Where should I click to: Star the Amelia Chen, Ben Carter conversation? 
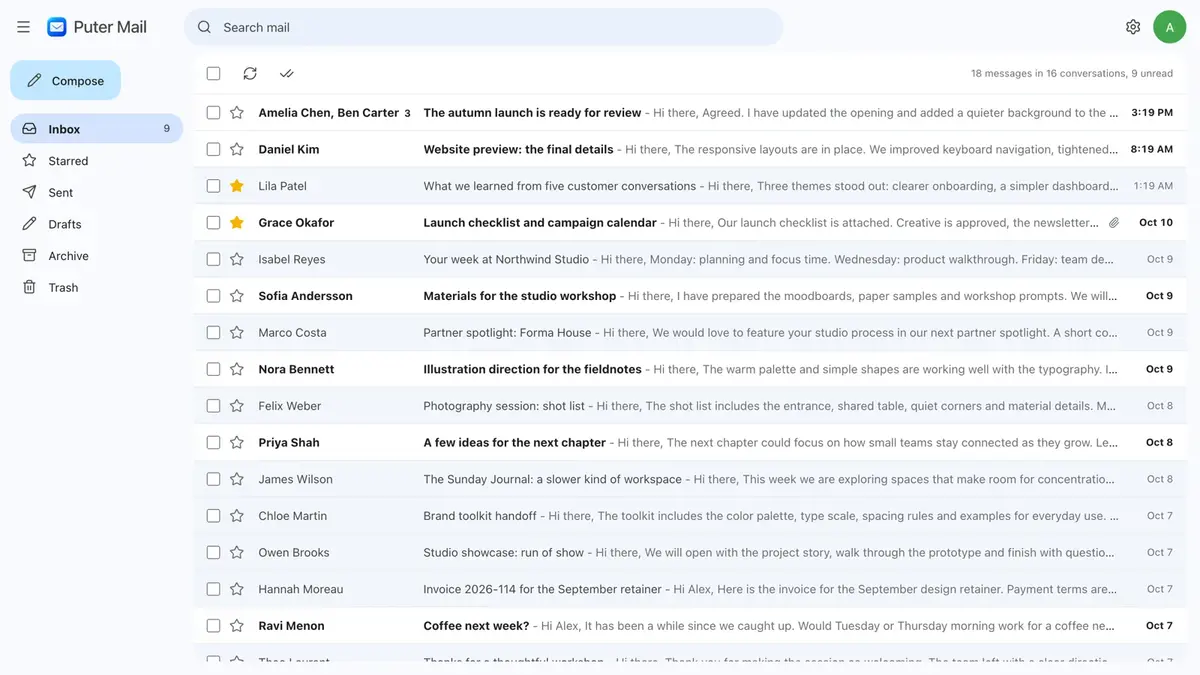[237, 113]
